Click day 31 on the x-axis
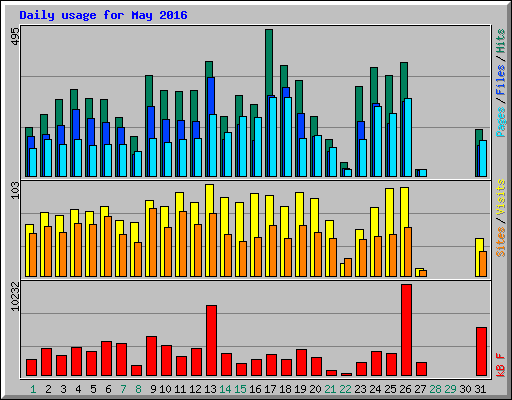 coord(480,389)
